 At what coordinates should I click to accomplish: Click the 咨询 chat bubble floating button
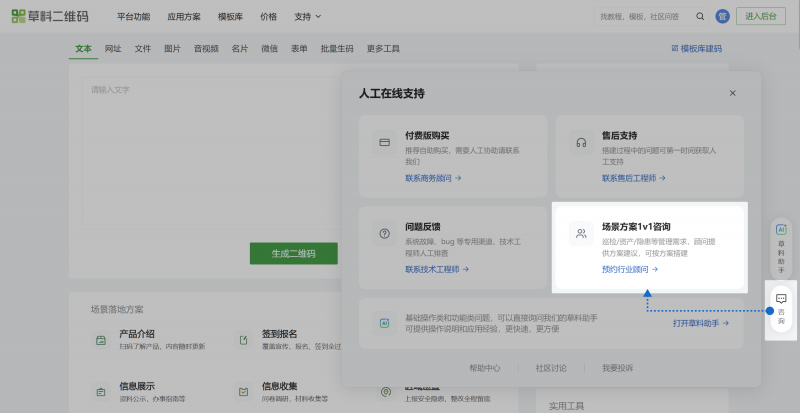point(781,310)
